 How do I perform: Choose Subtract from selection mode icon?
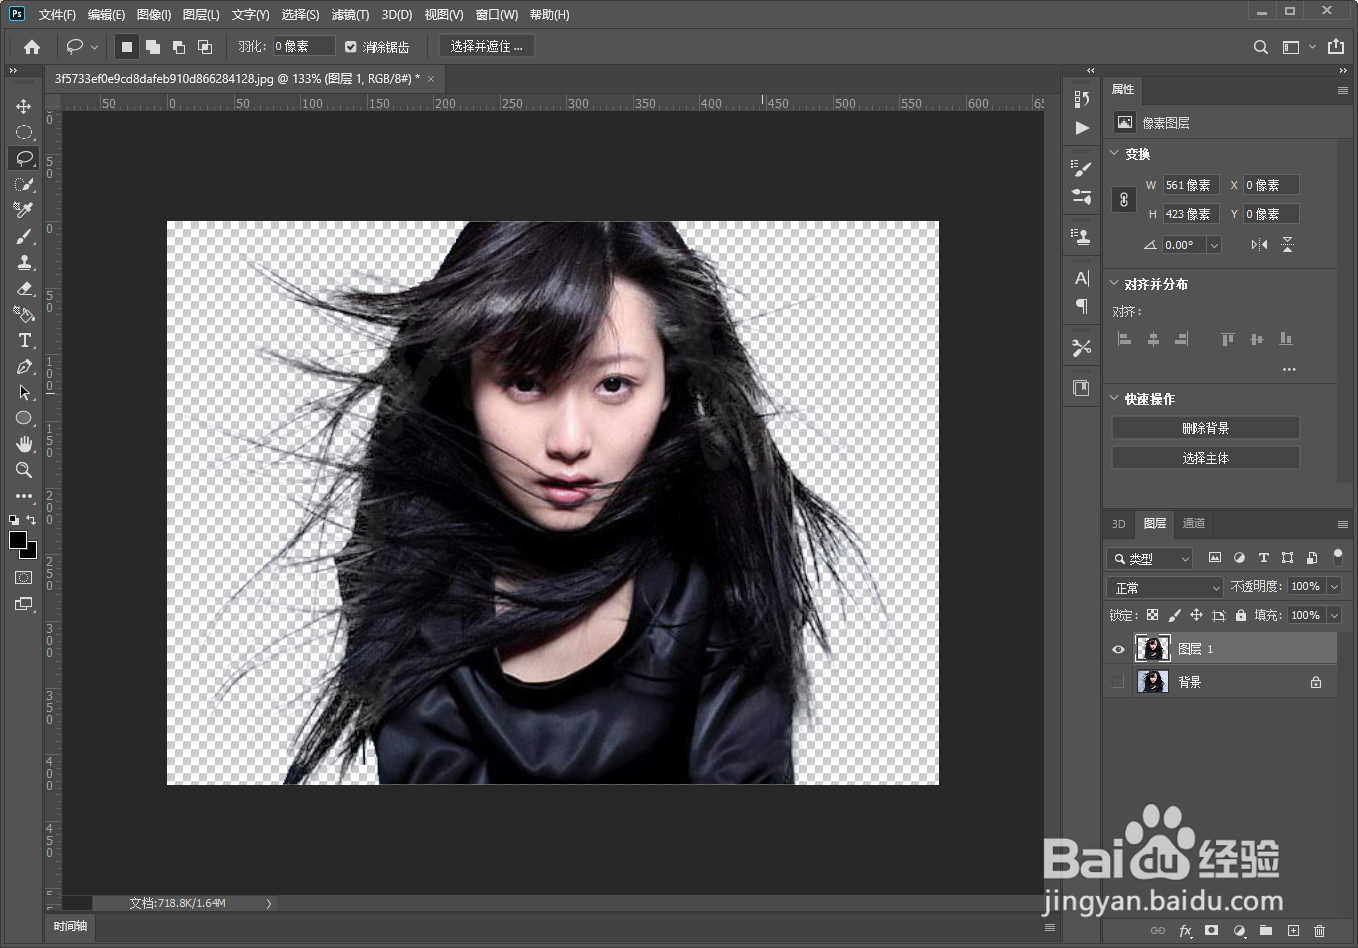179,47
